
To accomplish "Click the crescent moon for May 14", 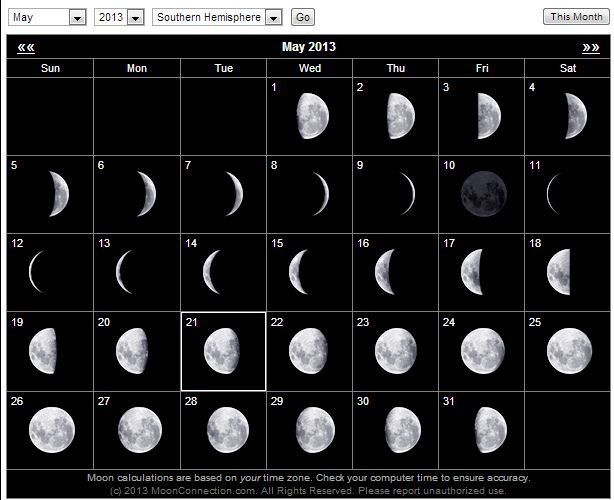I will tap(212, 272).
